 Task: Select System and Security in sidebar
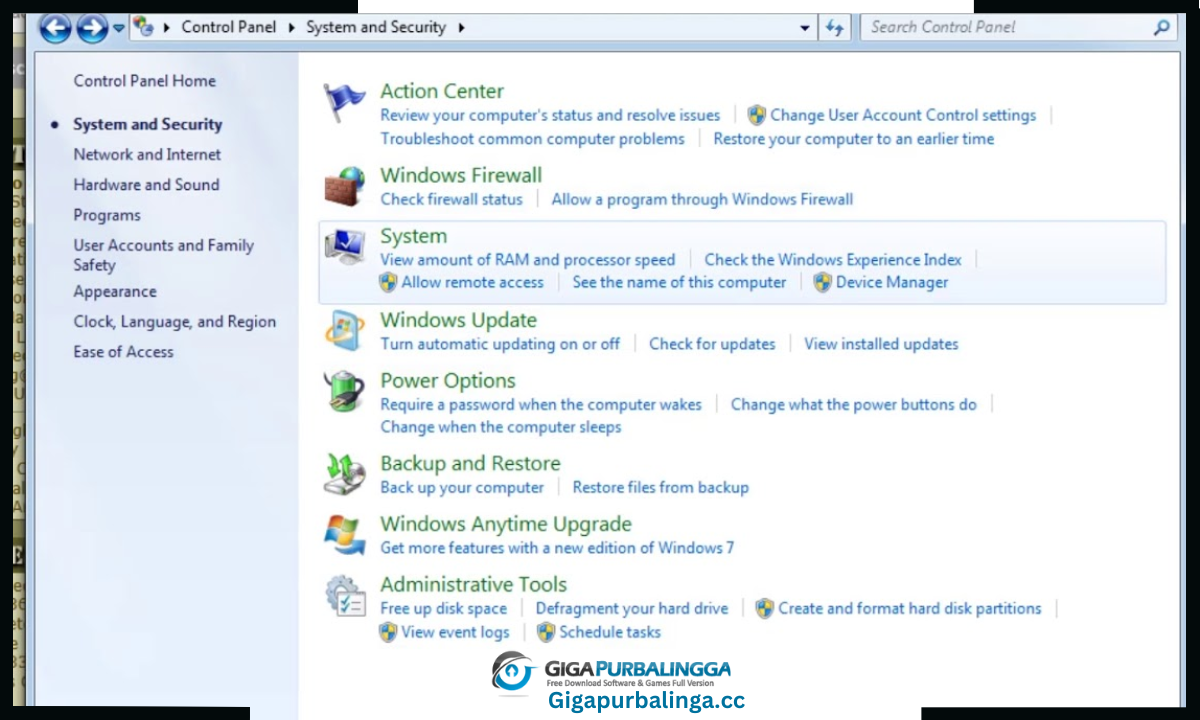coord(147,124)
